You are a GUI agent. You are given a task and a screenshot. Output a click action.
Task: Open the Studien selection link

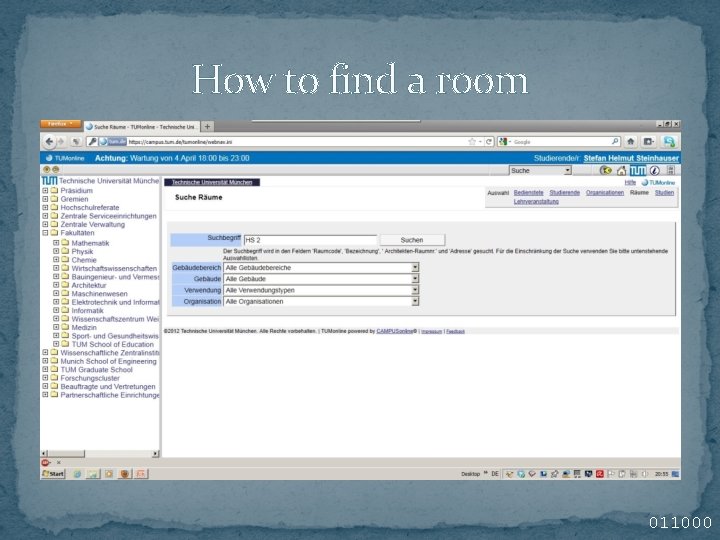664,193
